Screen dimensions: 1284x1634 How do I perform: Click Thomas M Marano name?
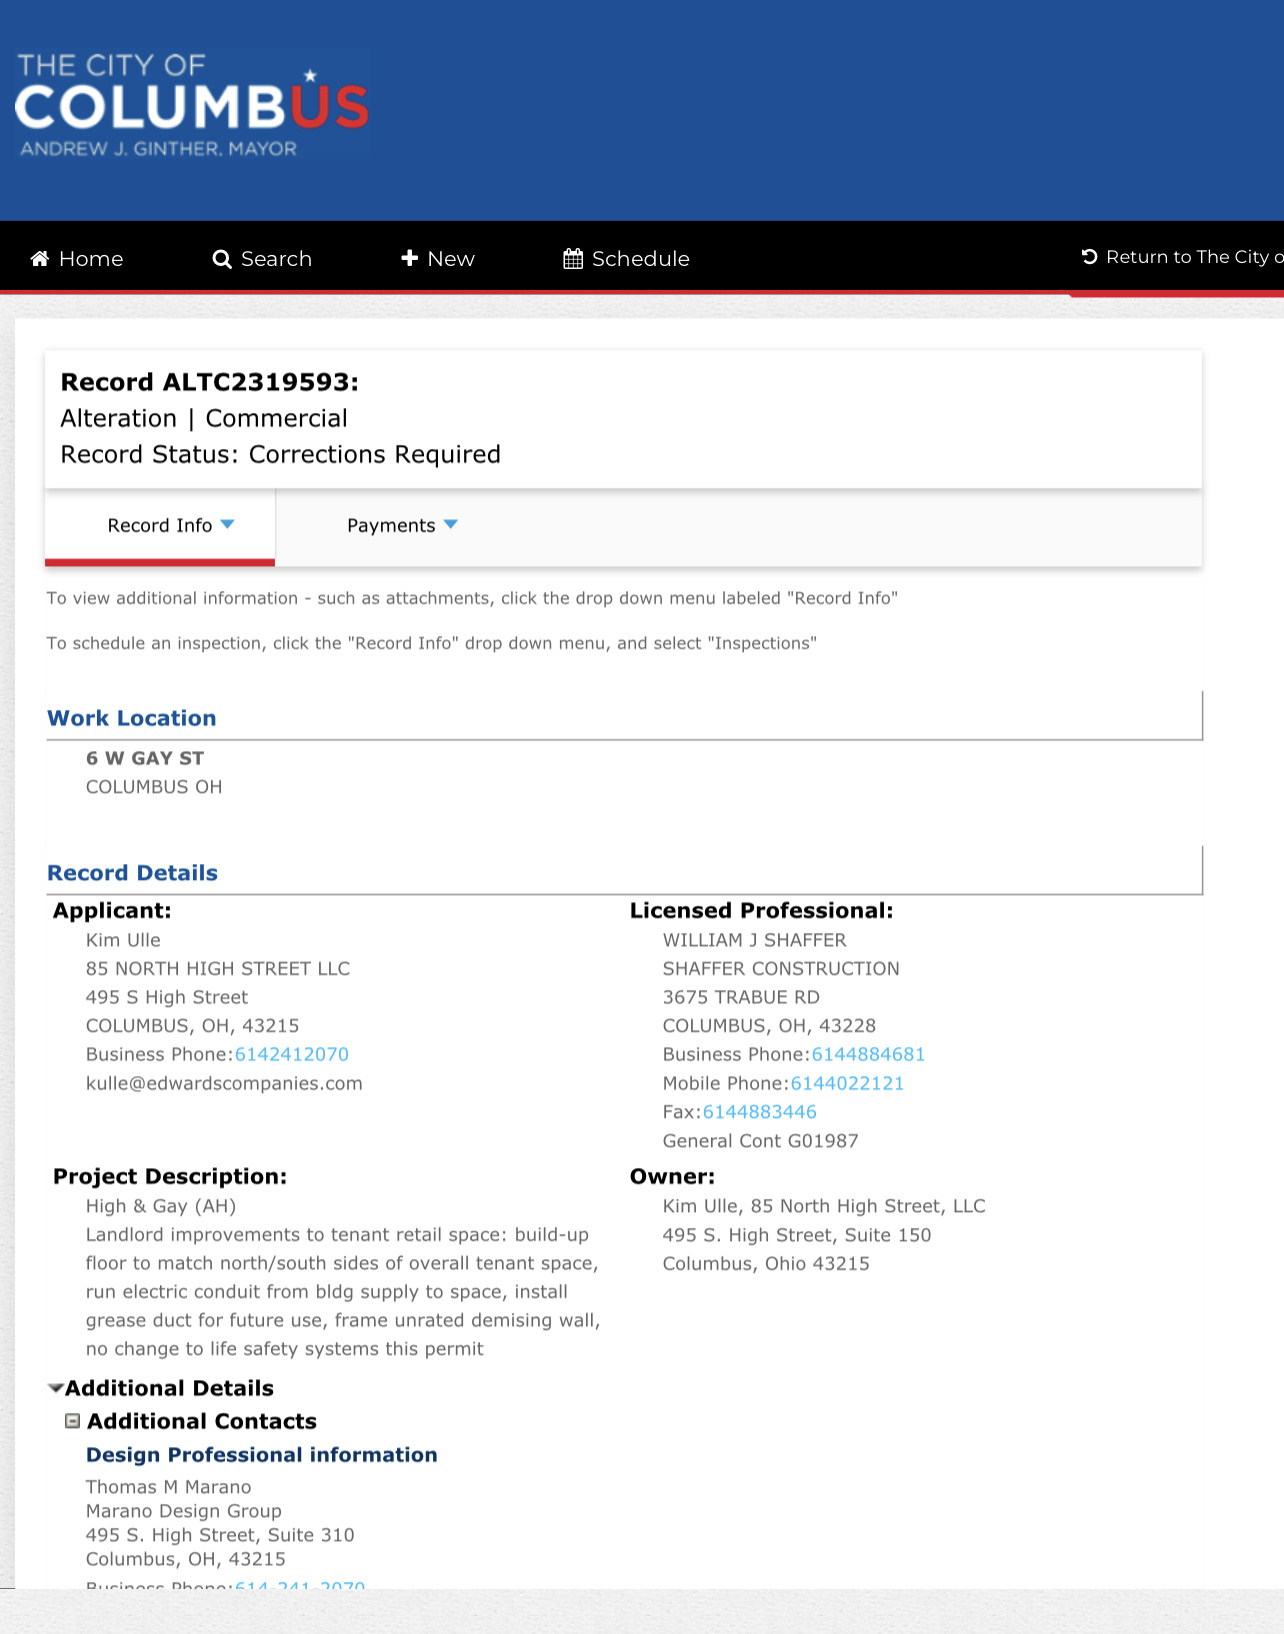(x=169, y=1487)
